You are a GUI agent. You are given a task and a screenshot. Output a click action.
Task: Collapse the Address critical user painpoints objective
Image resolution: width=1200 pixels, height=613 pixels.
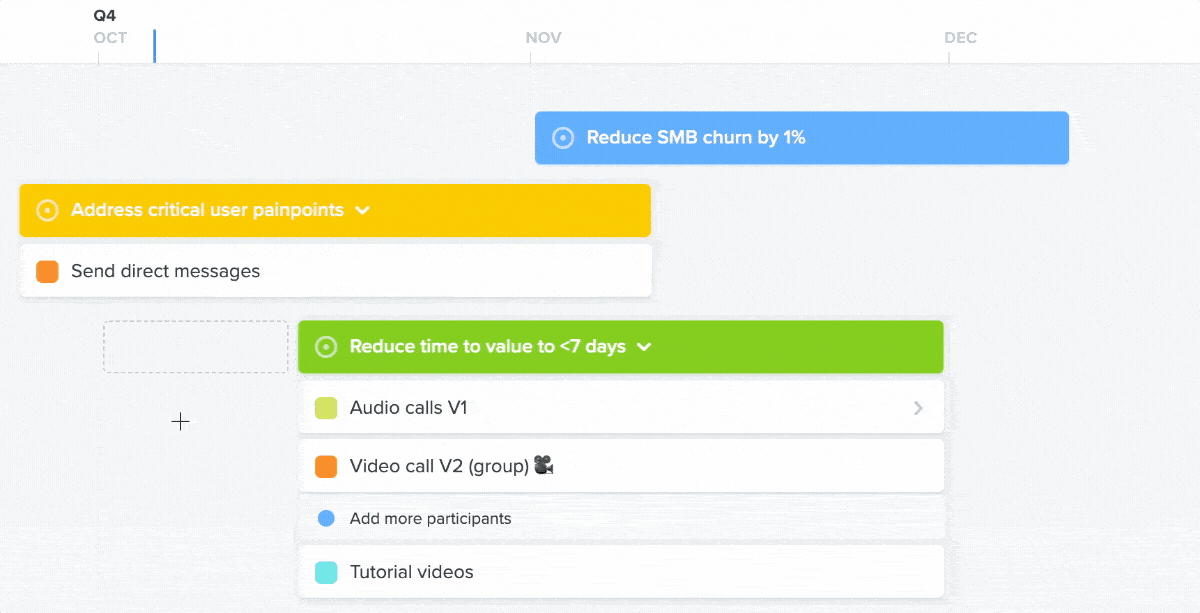coord(363,211)
